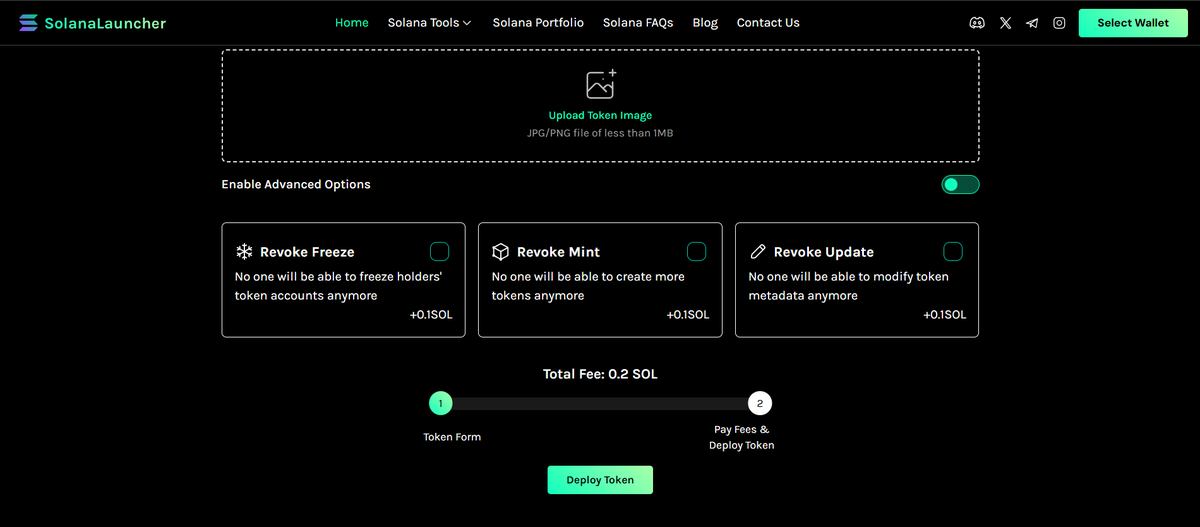Click +0.1SOL in the Revoke Update card
The height and width of the screenshot is (527, 1200).
pos(945,315)
